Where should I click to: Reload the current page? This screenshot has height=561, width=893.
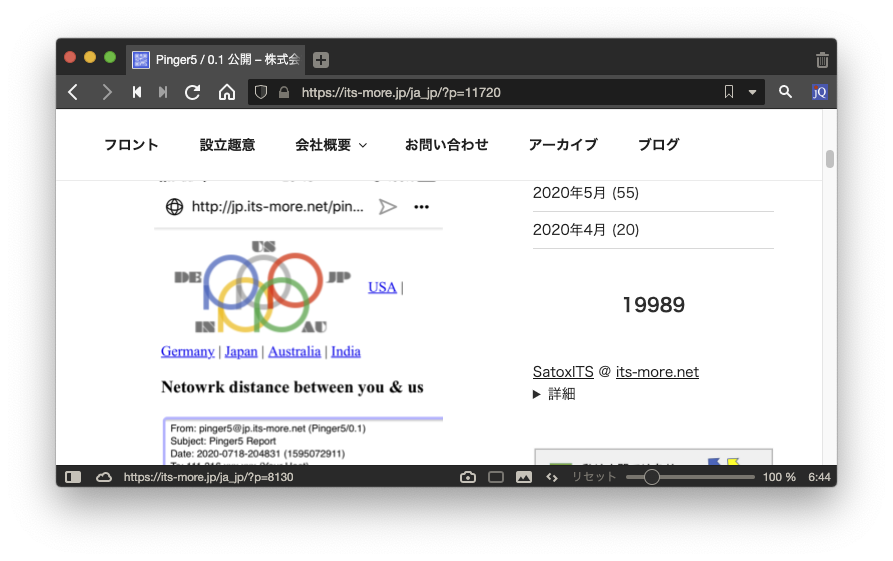193,92
